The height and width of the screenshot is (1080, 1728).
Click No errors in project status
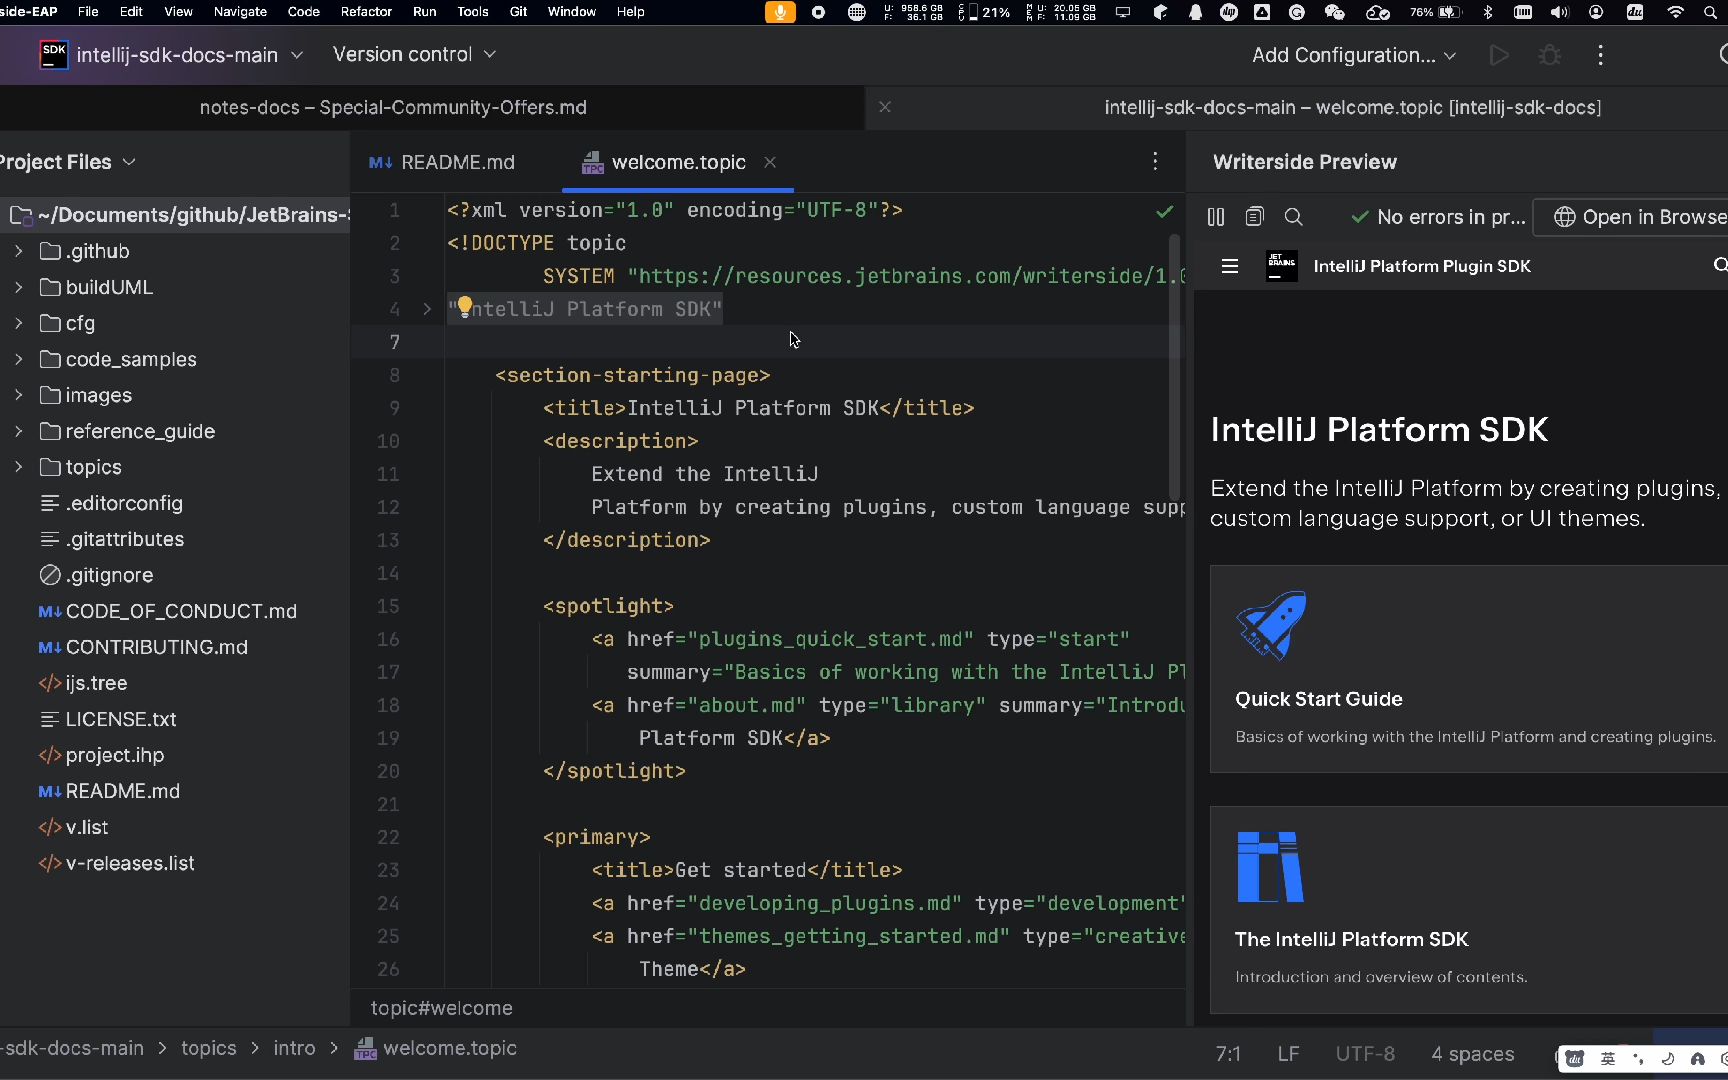[x=1438, y=217]
